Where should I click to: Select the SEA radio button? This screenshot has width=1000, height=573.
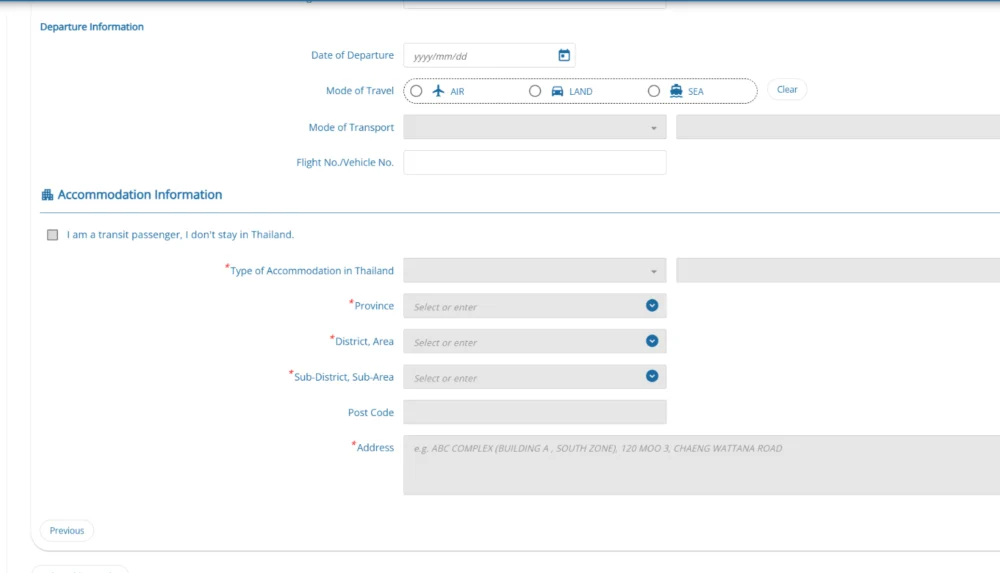click(x=654, y=91)
